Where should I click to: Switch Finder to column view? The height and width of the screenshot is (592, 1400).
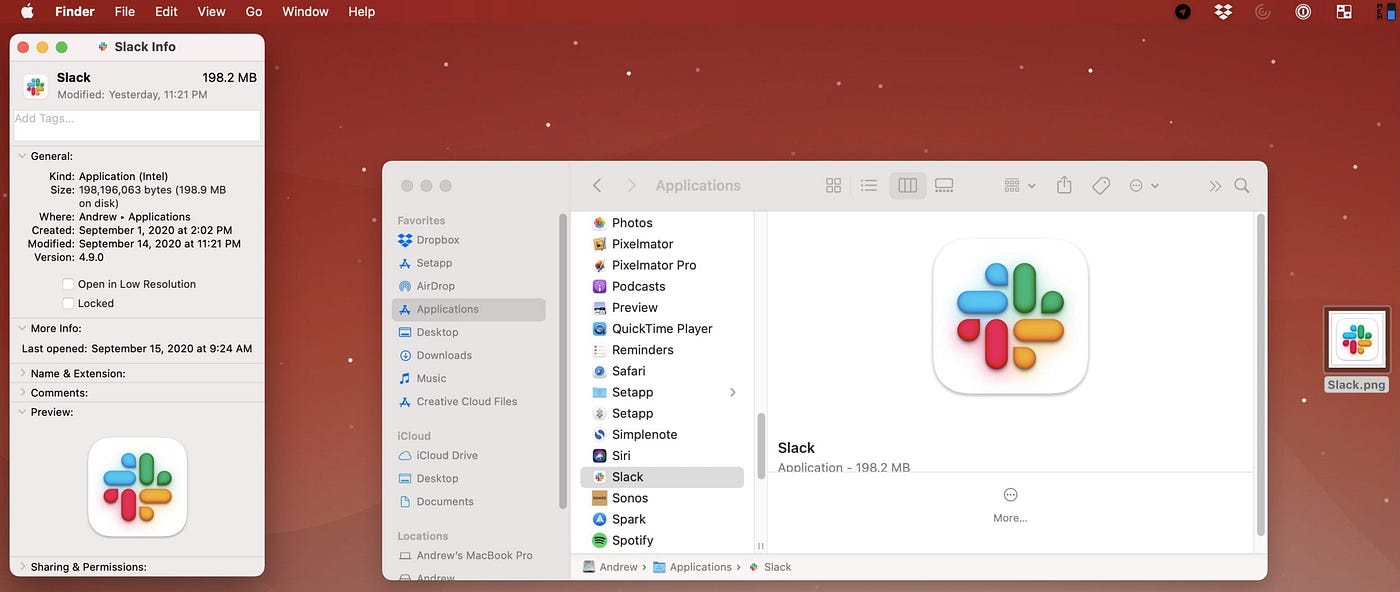coord(908,185)
